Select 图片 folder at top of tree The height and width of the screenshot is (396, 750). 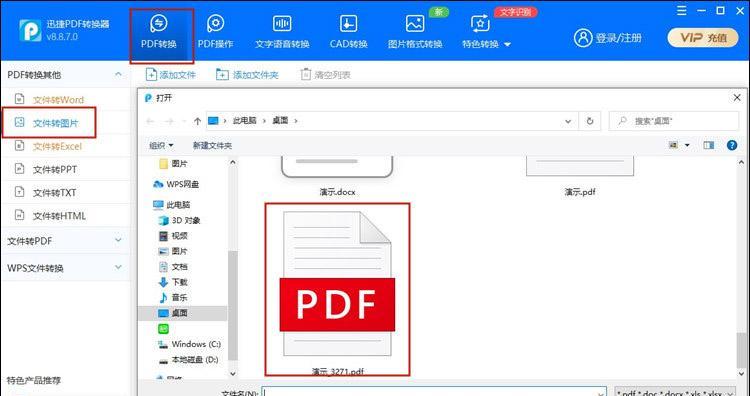(x=173, y=164)
